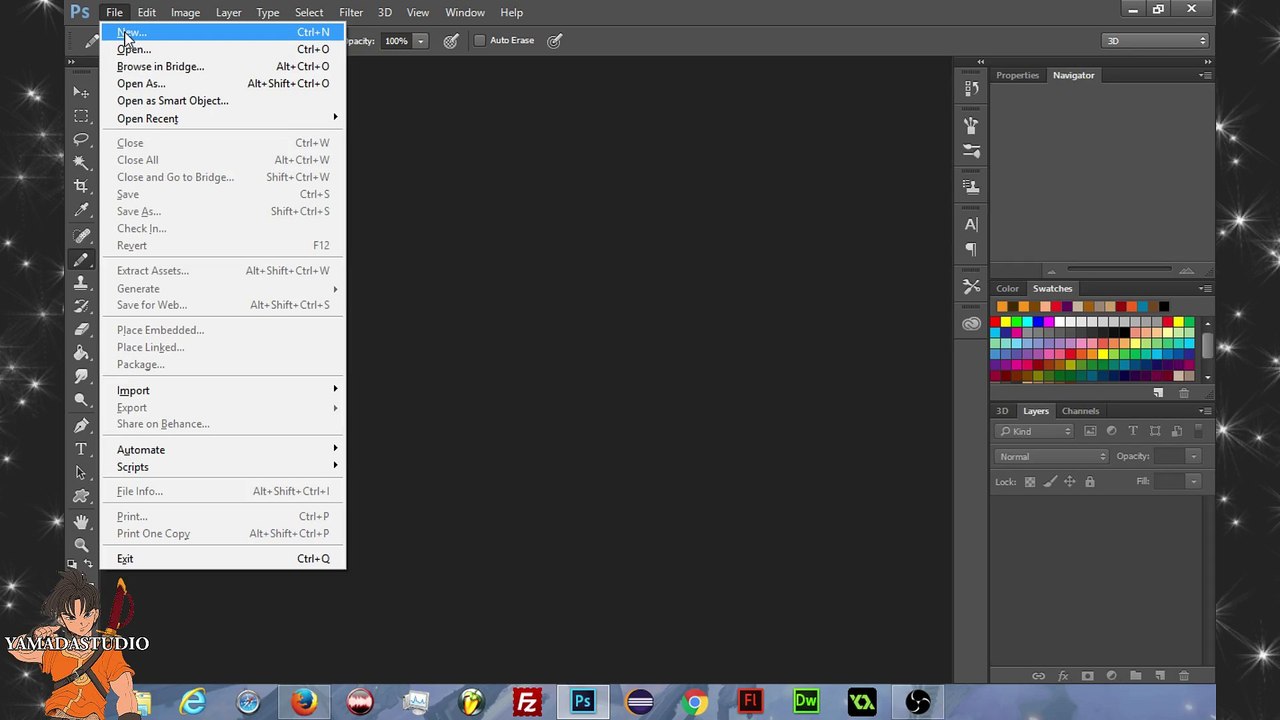Image resolution: width=1280 pixels, height=720 pixels.
Task: Create new swatch in Swatches panel
Action: pyautogui.click(x=1158, y=393)
